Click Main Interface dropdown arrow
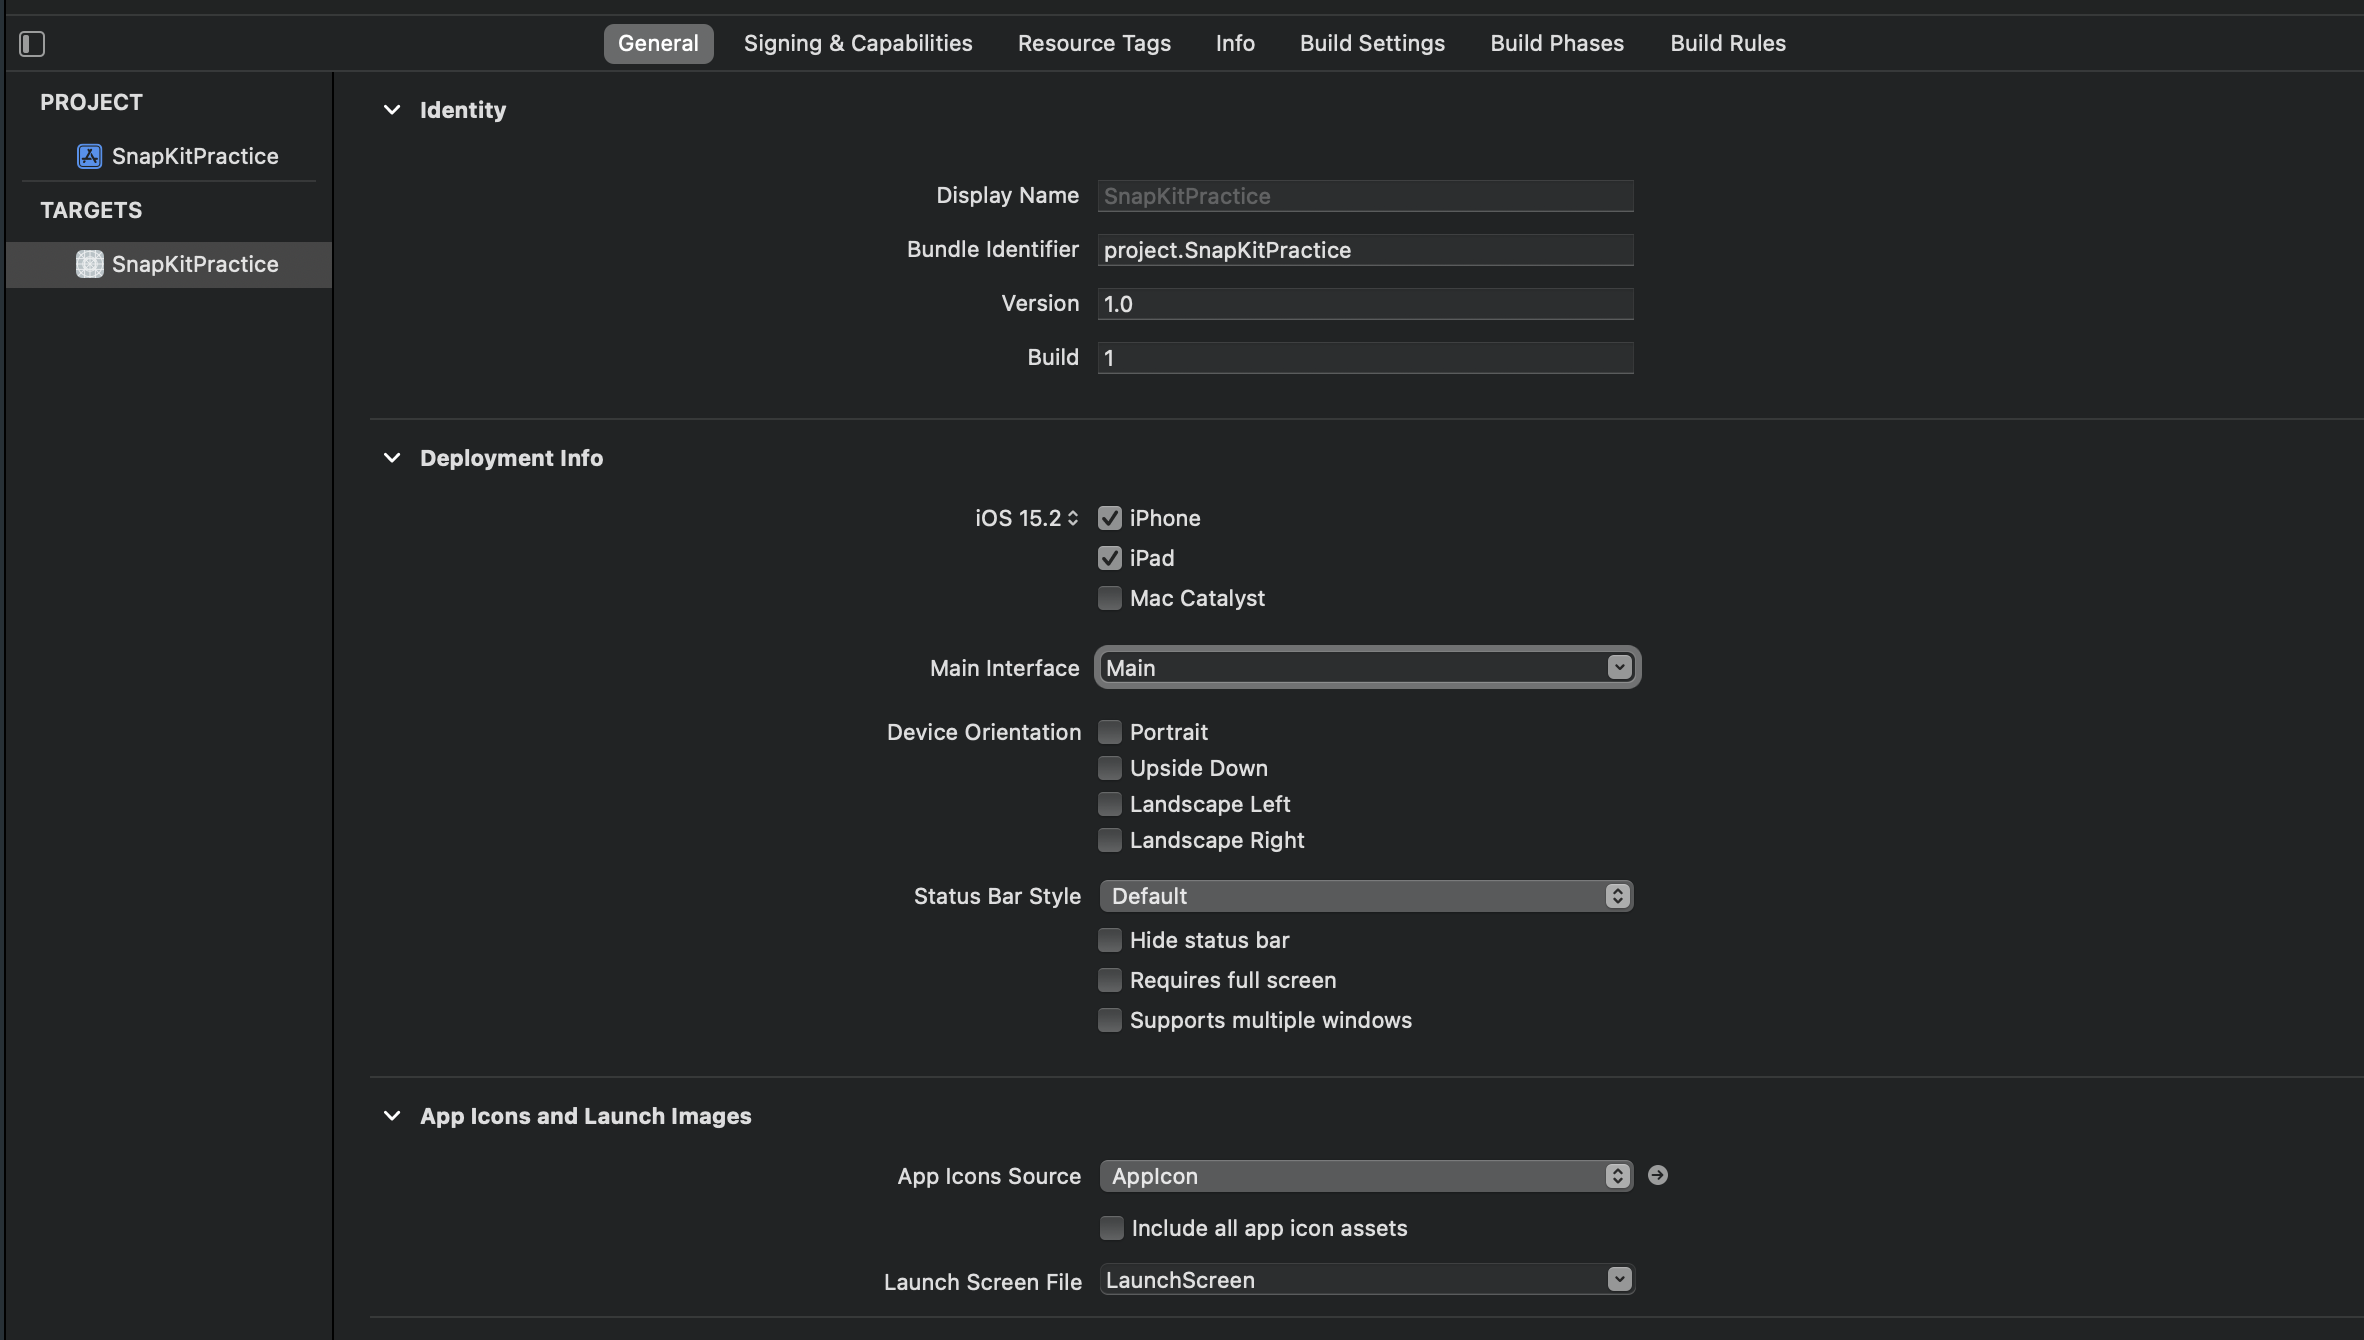 [1618, 667]
